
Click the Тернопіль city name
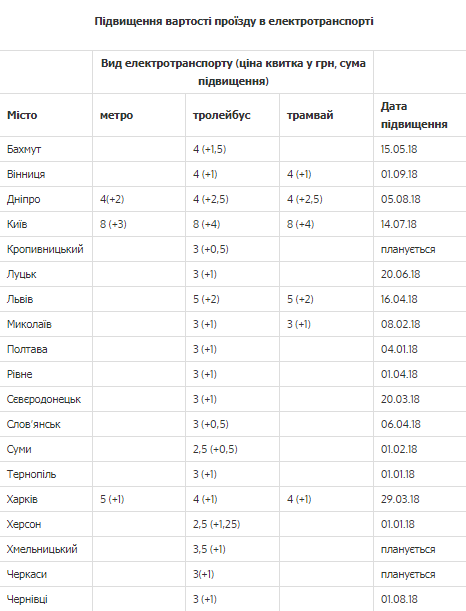pos(32,474)
